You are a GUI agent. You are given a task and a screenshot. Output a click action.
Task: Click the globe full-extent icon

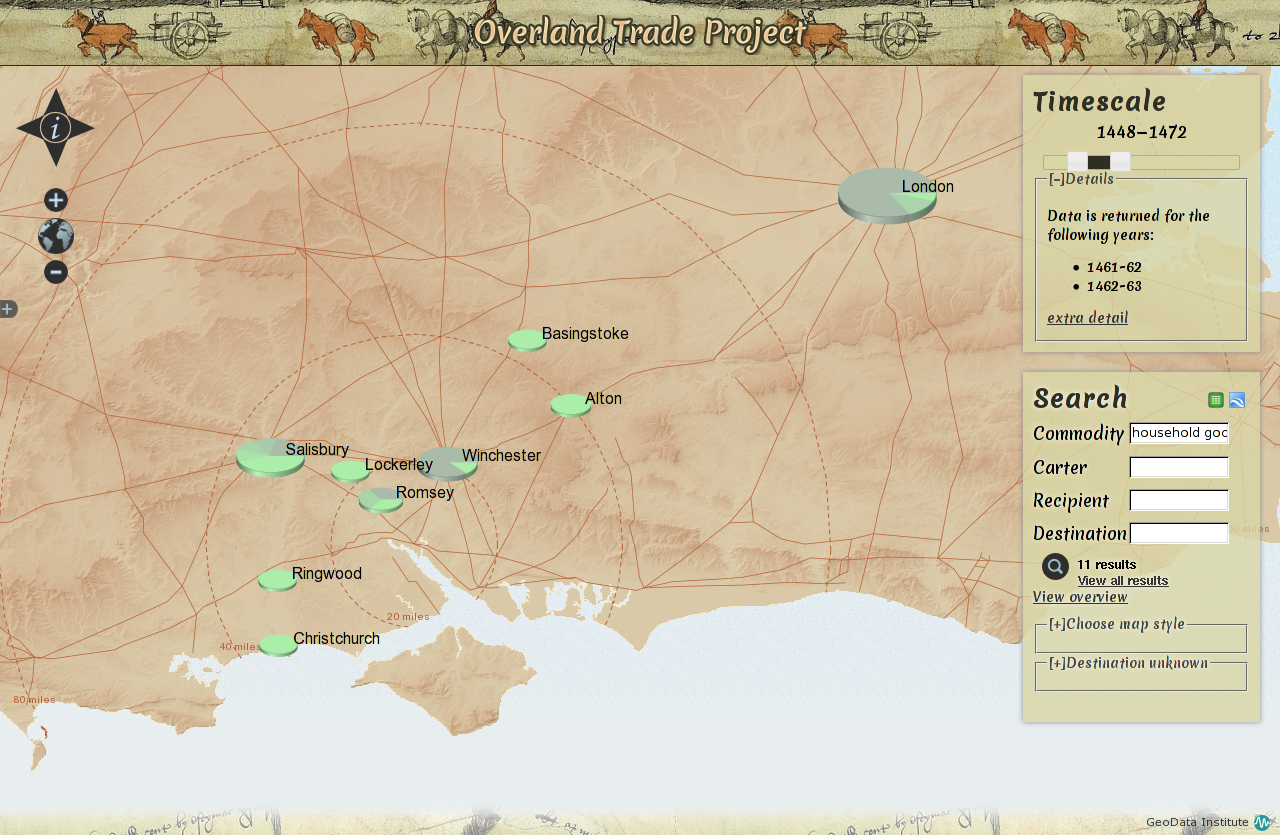pos(56,236)
